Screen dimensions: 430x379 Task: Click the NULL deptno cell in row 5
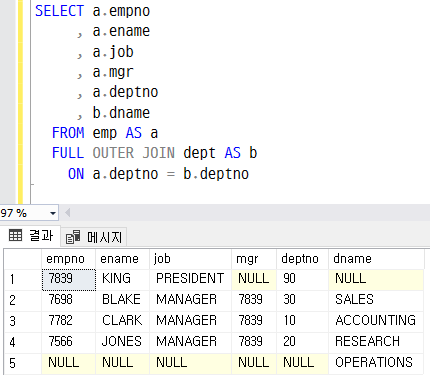tap(302, 363)
